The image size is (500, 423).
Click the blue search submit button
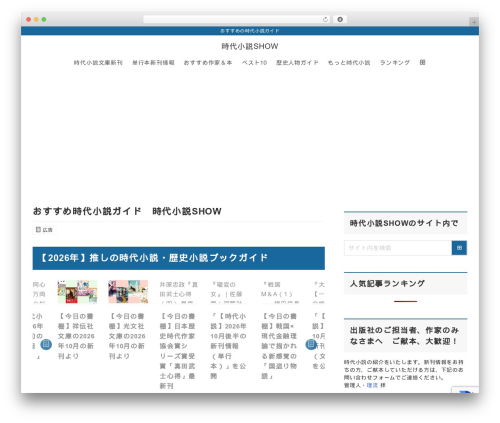coord(459,248)
